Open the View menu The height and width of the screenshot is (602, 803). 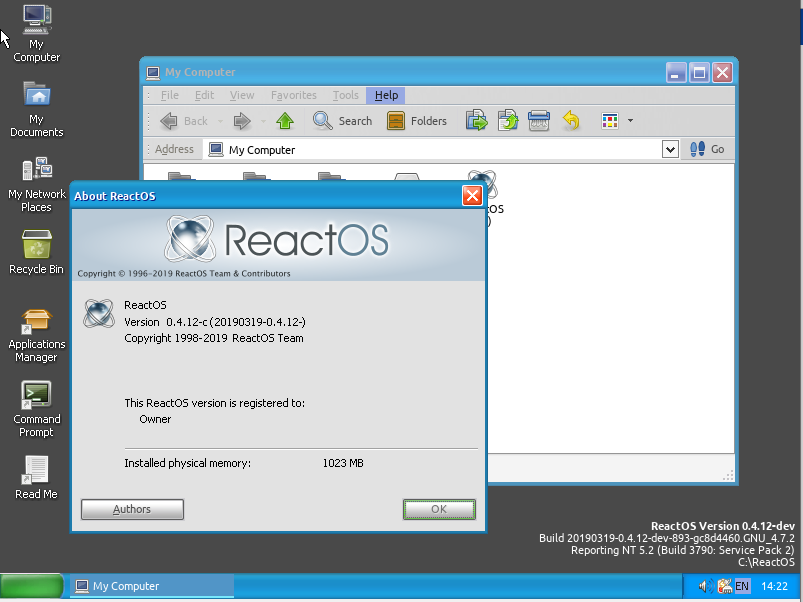tap(242, 95)
